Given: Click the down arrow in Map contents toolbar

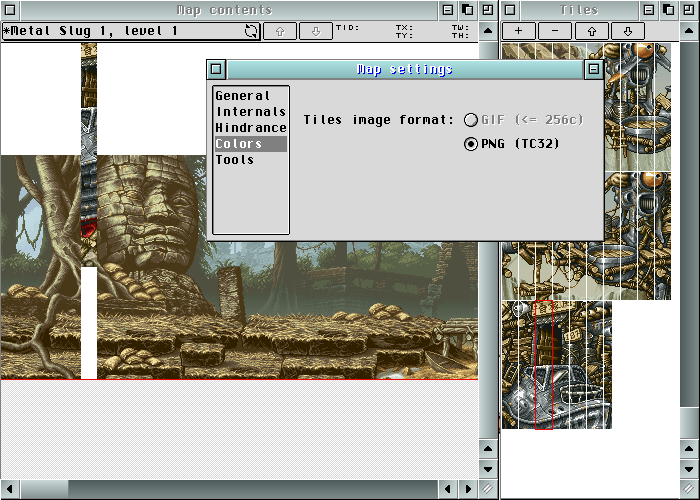Looking at the screenshot, I should point(315,31).
